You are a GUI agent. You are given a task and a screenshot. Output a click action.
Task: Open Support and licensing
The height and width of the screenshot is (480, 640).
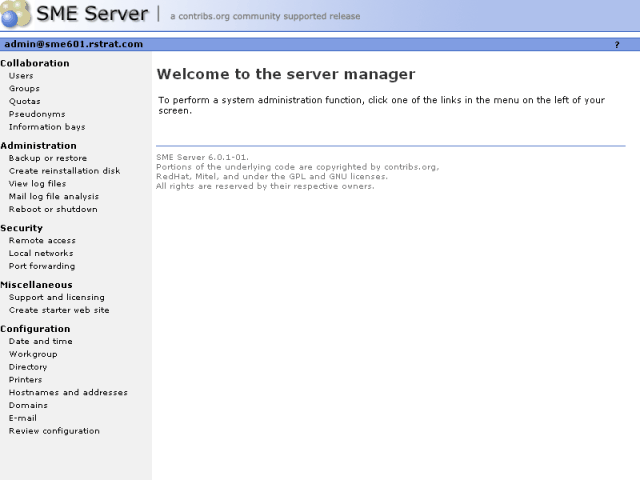(x=57, y=297)
